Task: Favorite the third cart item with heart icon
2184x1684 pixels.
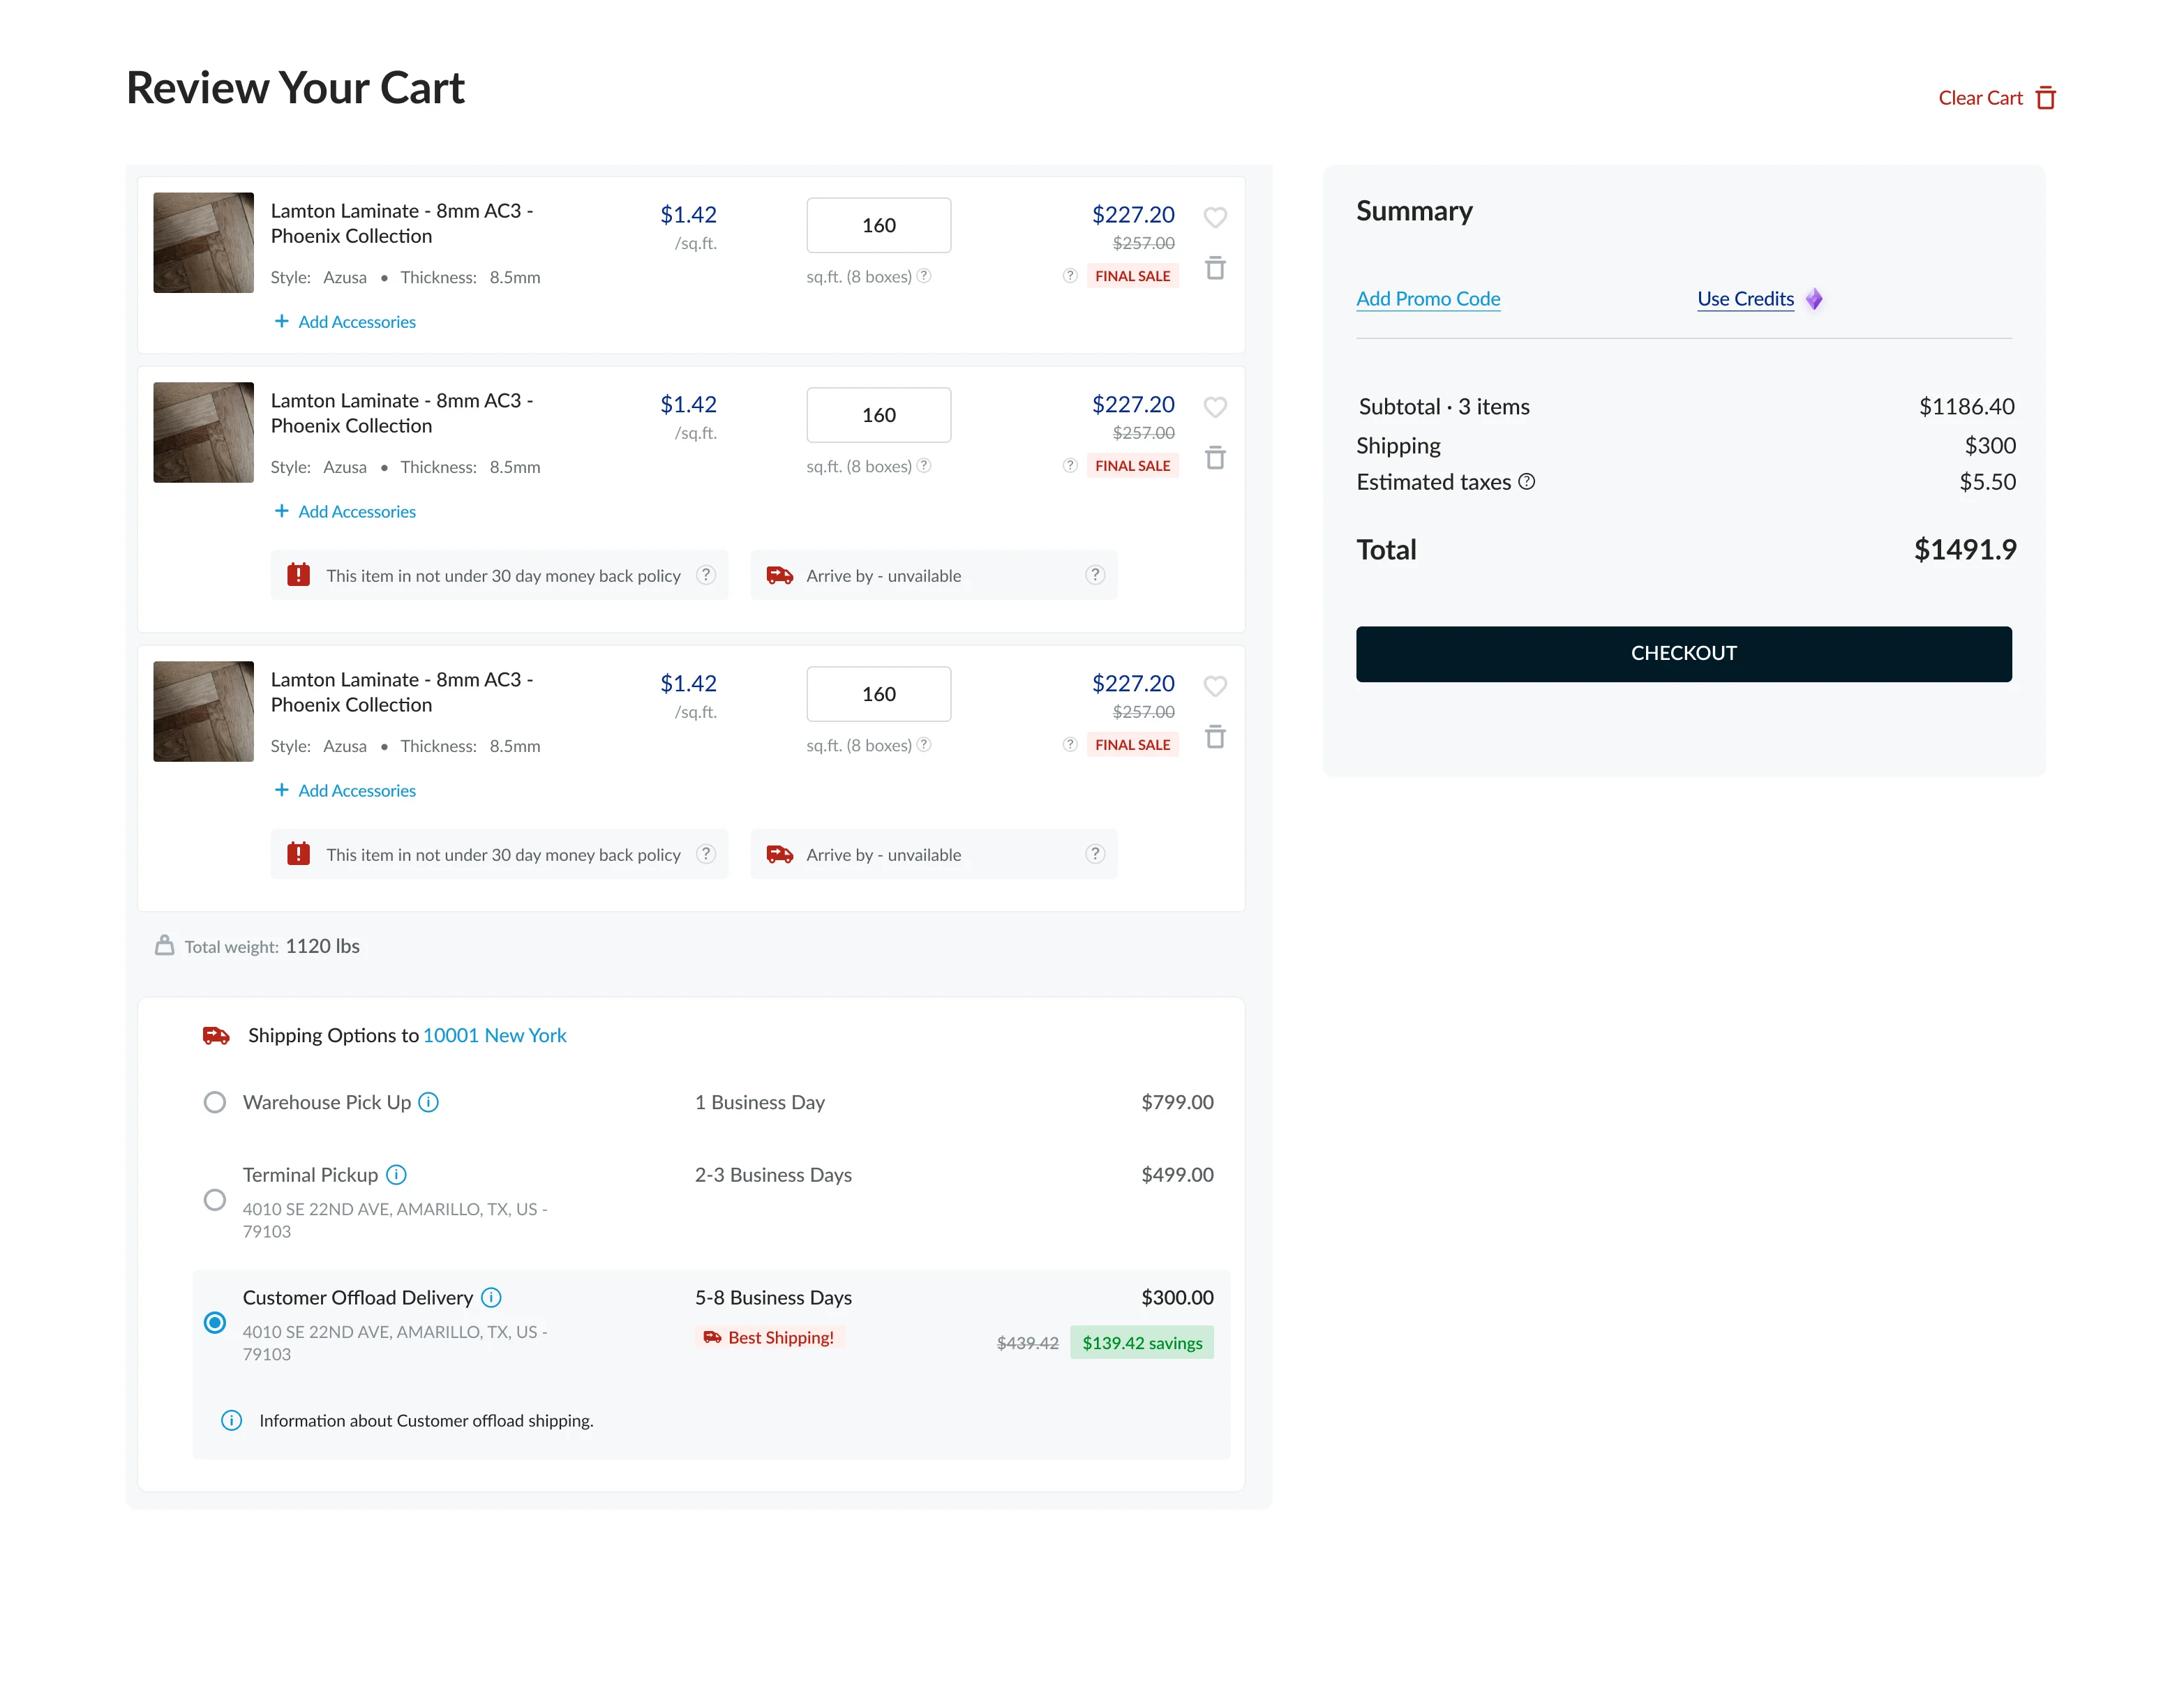Action: pos(1215,686)
